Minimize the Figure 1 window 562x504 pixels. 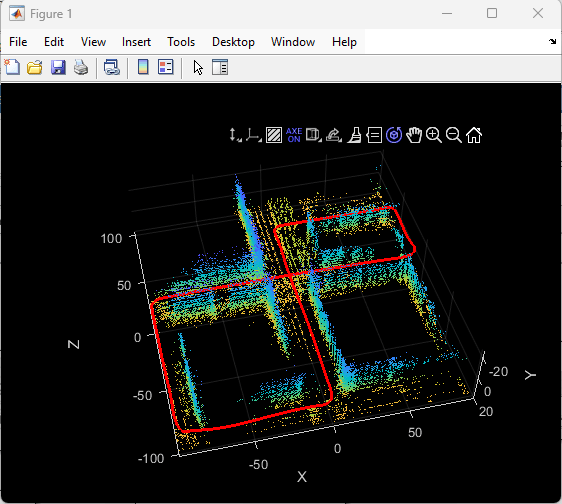[447, 14]
